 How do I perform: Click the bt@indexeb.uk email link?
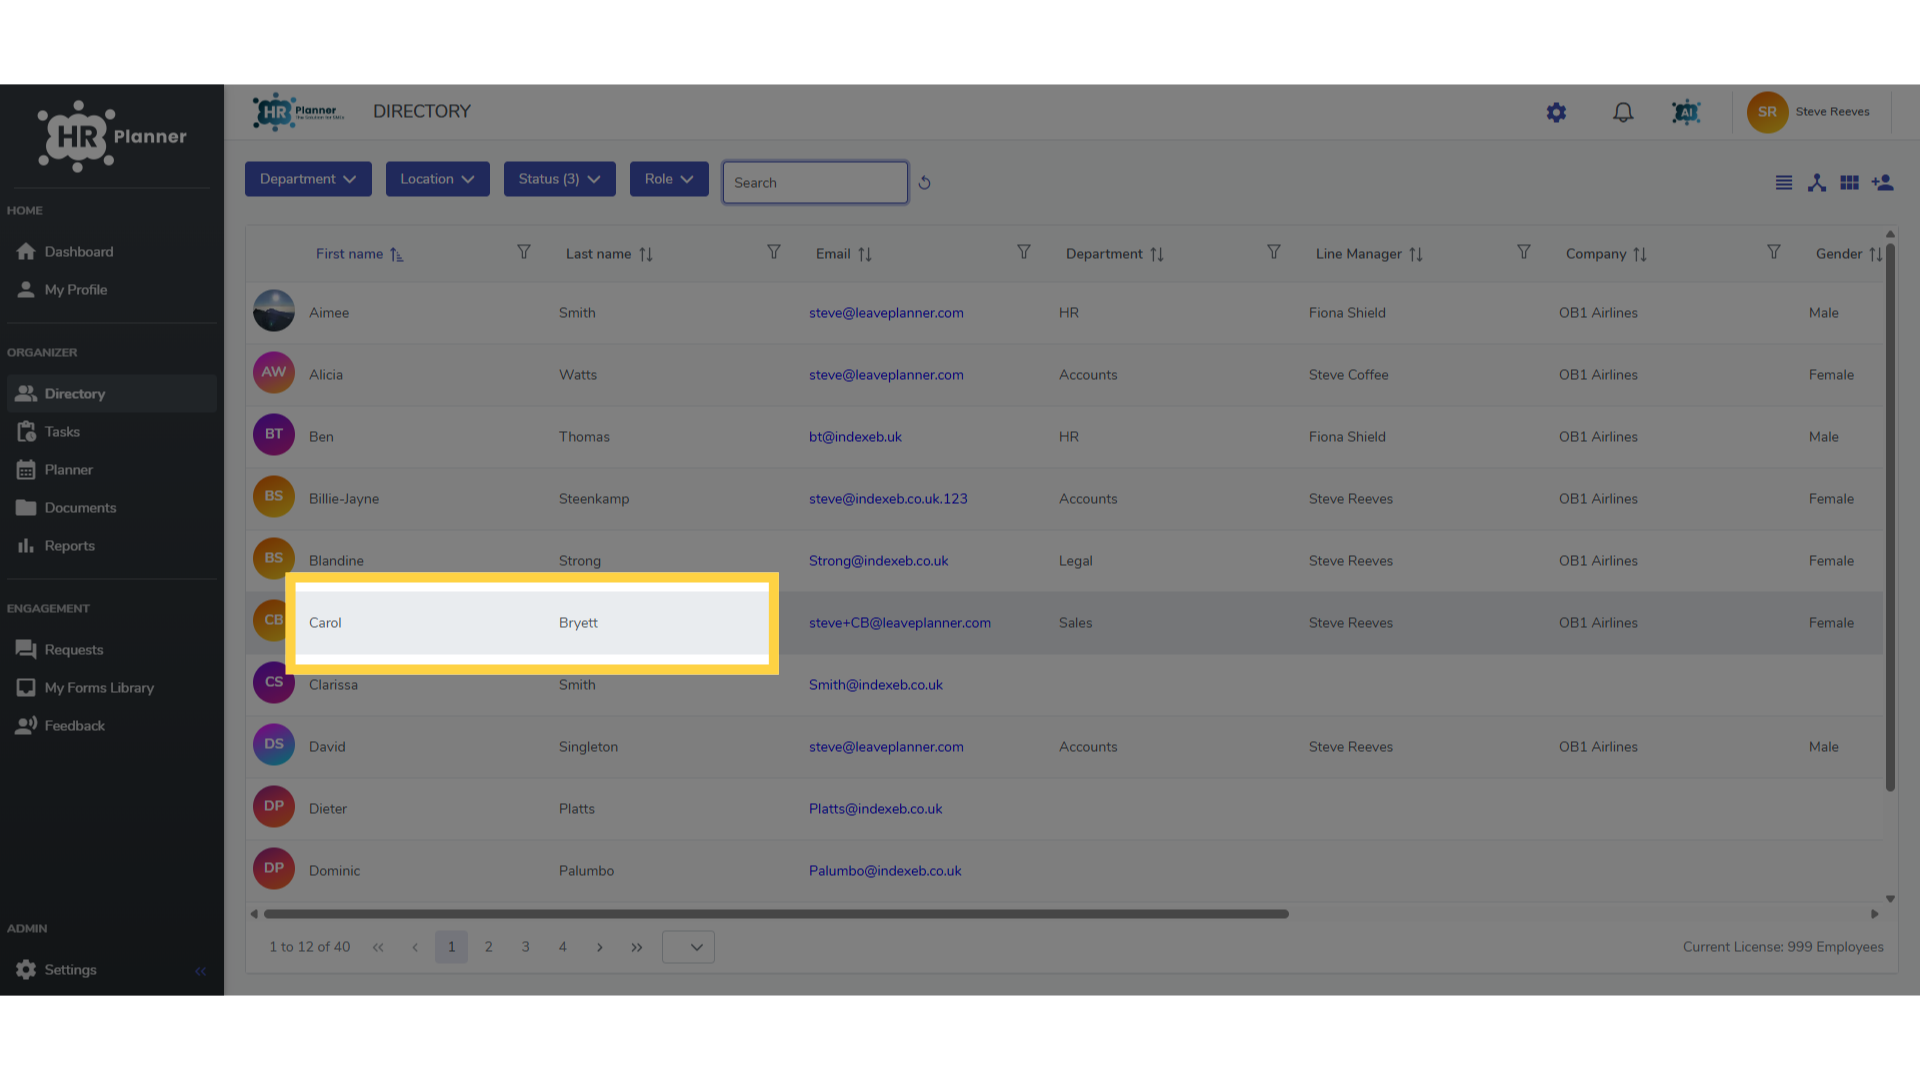coord(855,437)
